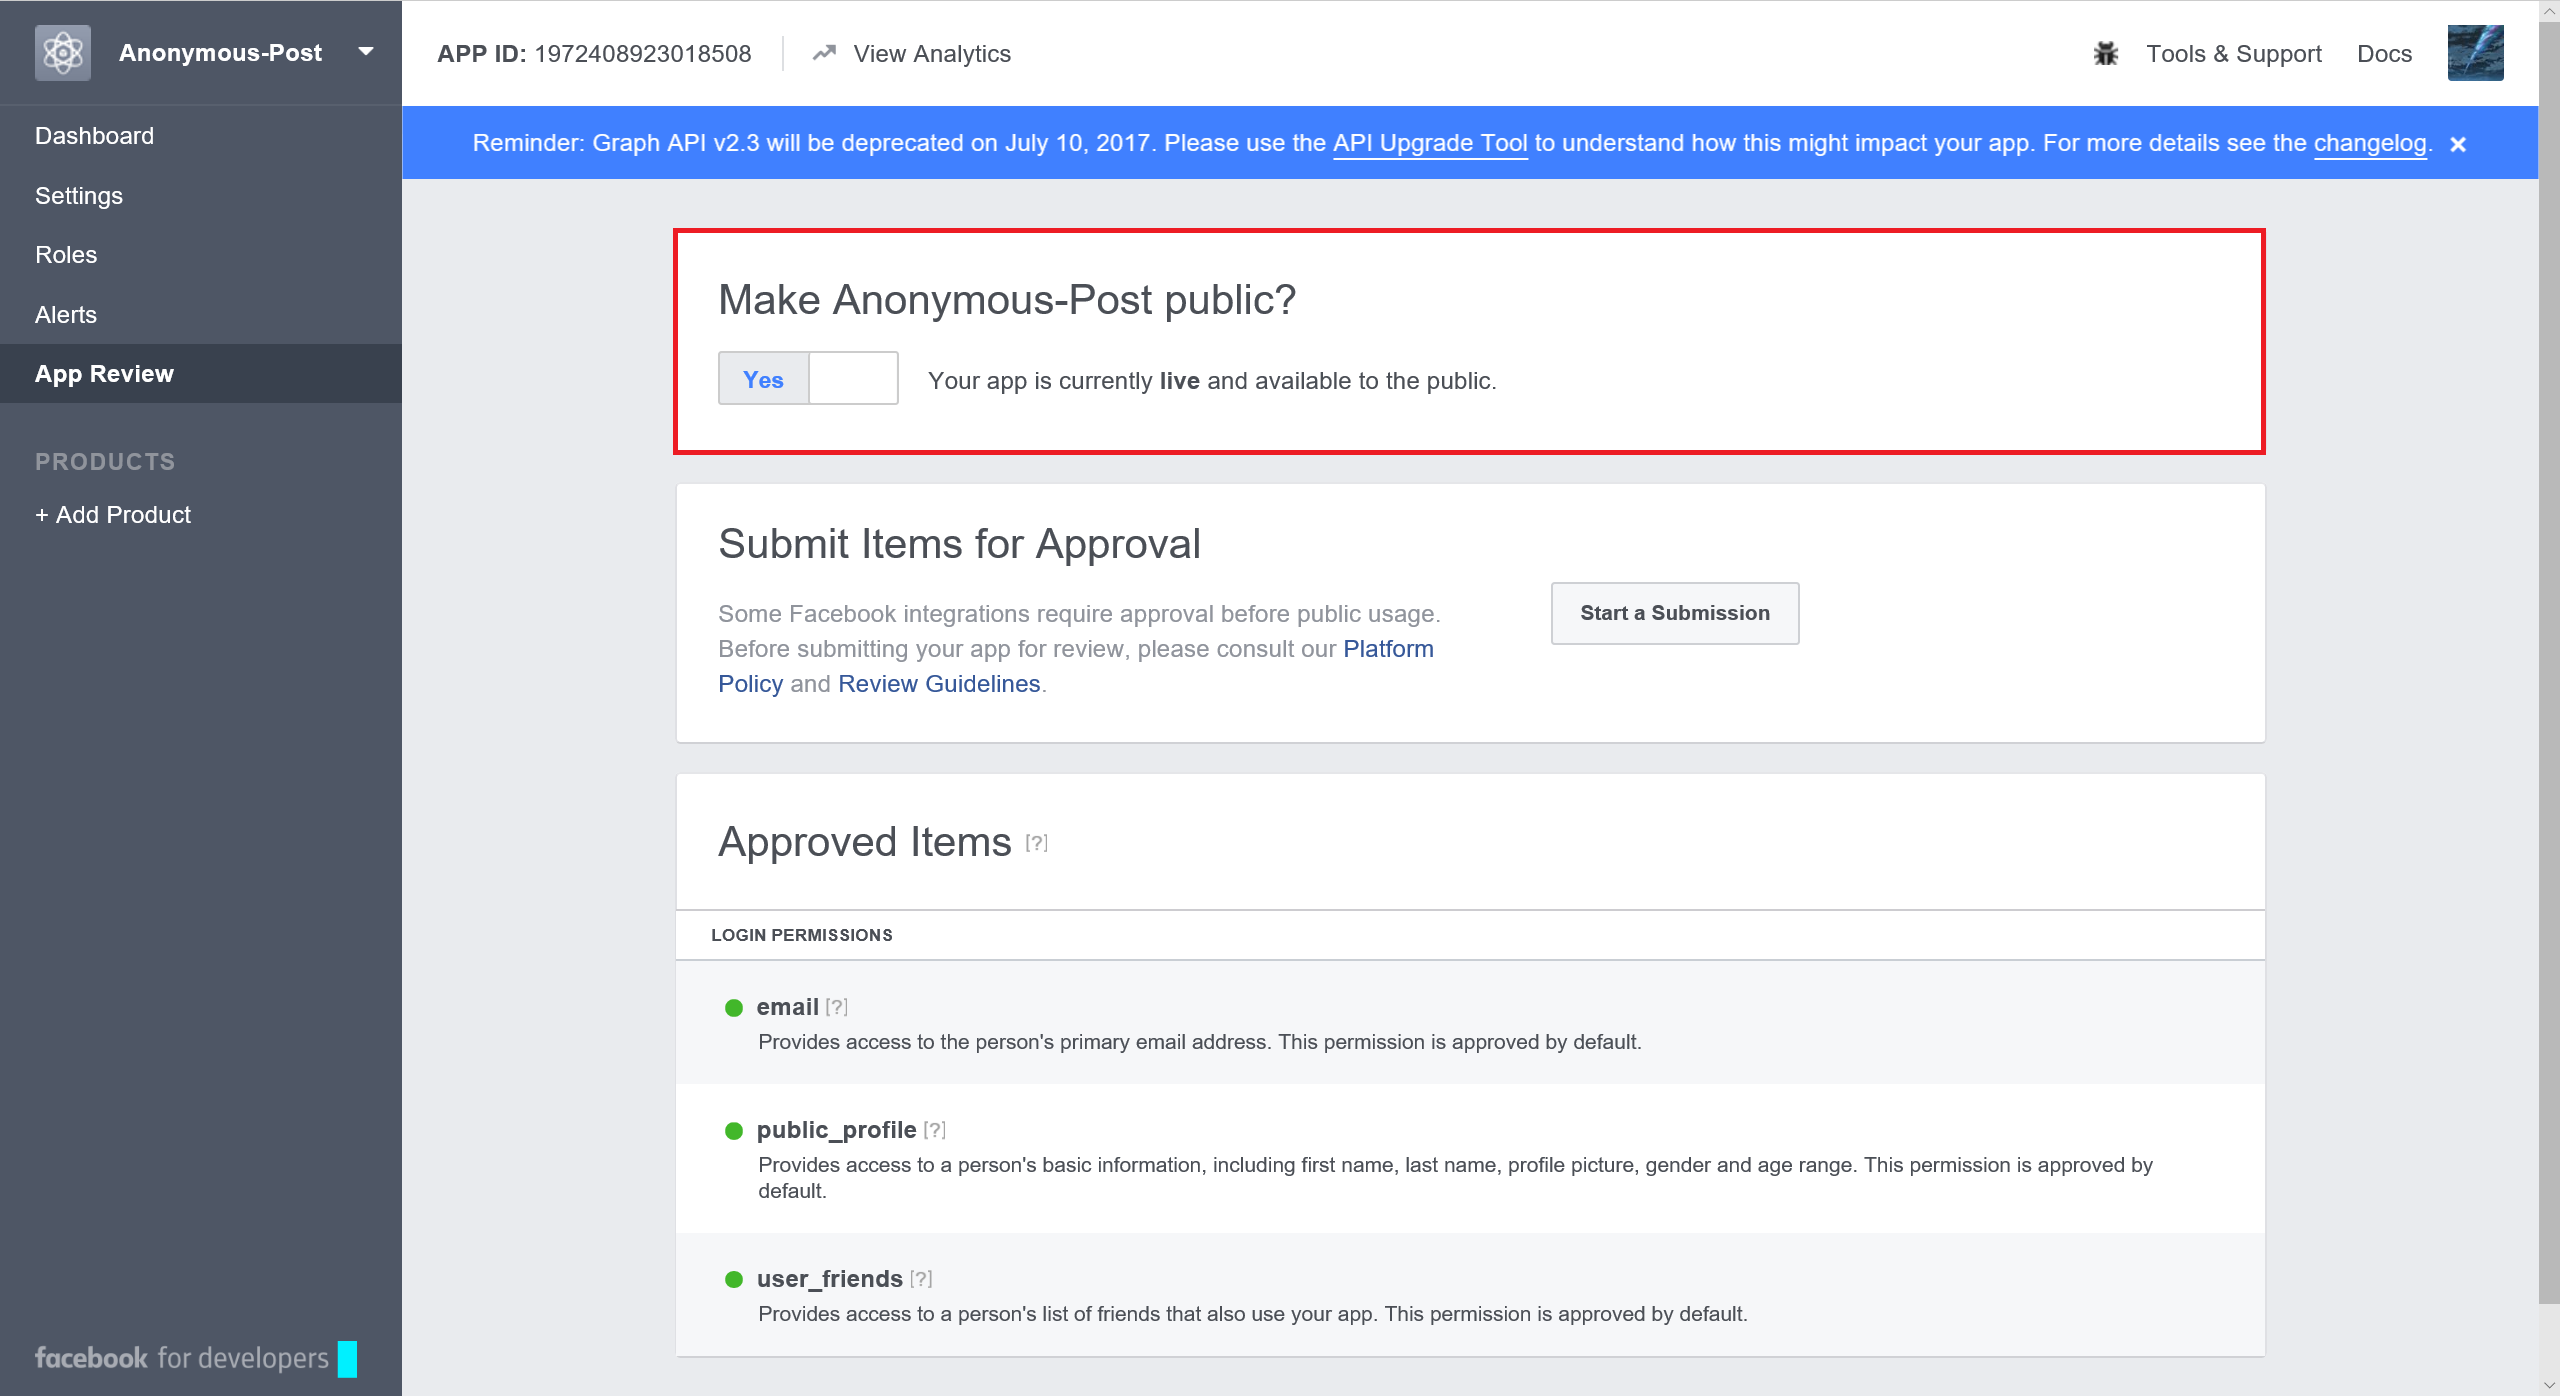Follow the Review Guidelines link
This screenshot has height=1396, width=2560.
(938, 684)
